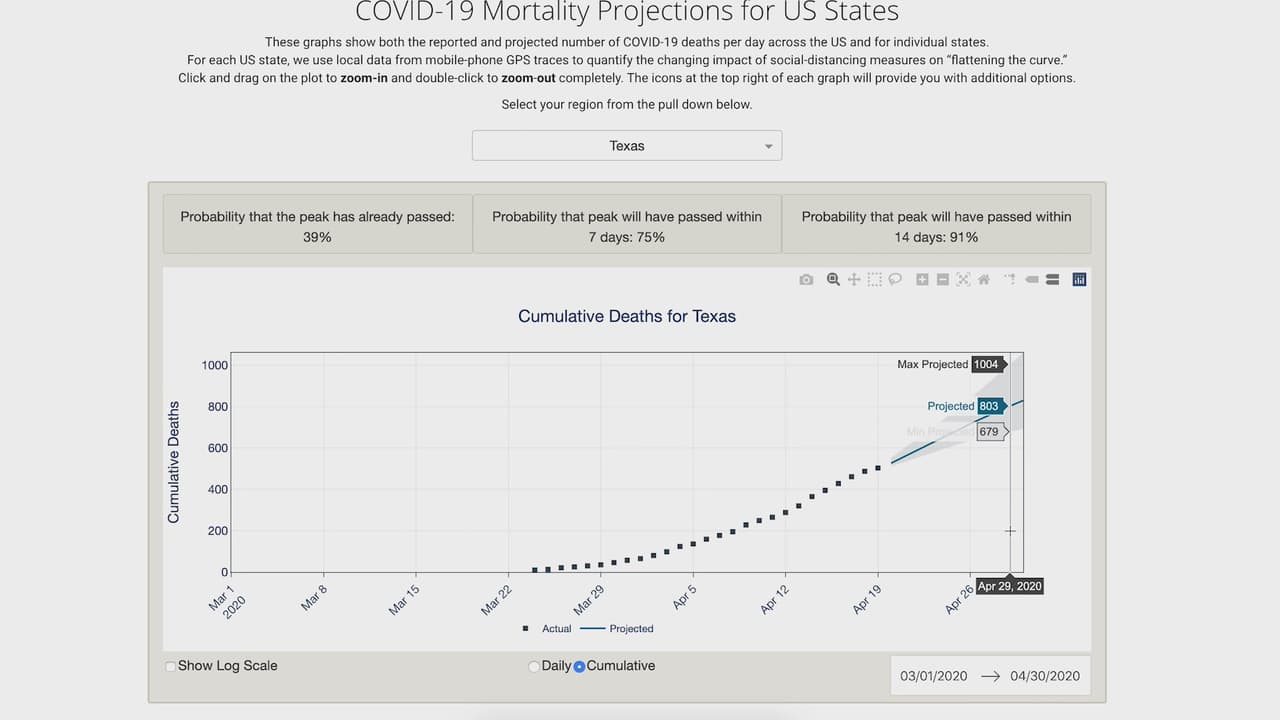Image resolution: width=1280 pixels, height=720 pixels.
Task: Activate the Box Select tool
Action: (875, 280)
